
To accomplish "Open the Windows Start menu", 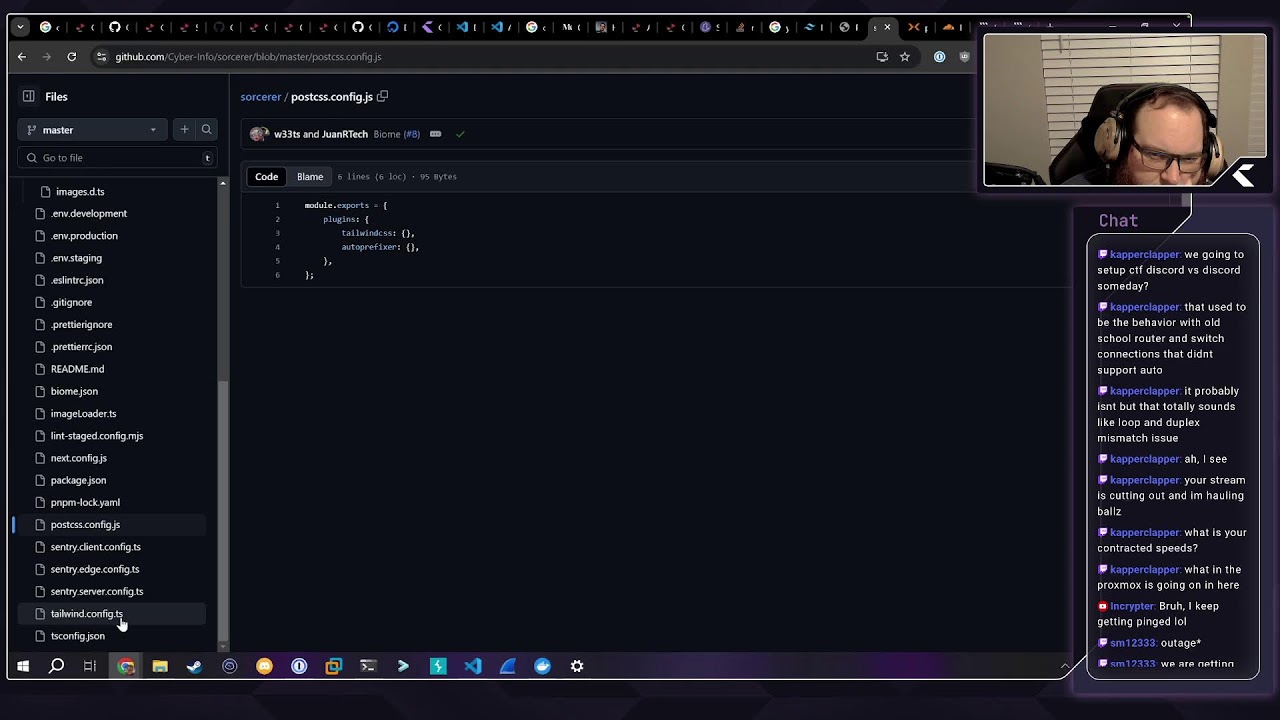I will [23, 666].
